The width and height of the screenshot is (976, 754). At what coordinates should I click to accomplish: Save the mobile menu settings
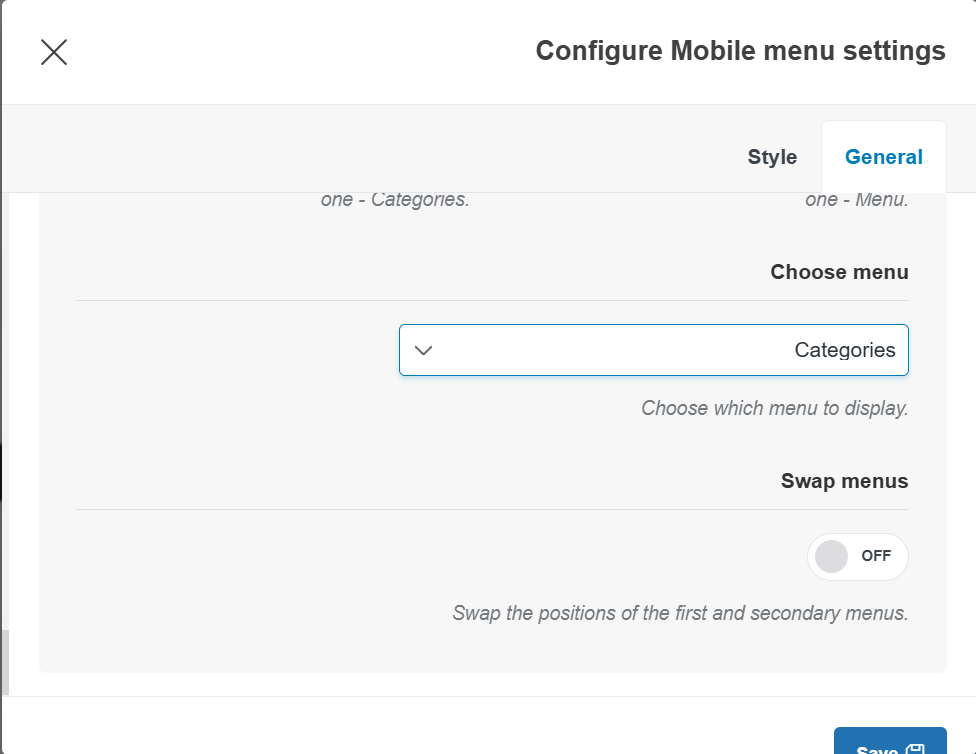[x=889, y=745]
